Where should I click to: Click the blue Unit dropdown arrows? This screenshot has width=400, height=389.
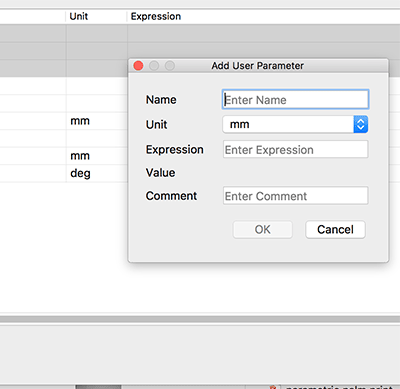coord(361,124)
